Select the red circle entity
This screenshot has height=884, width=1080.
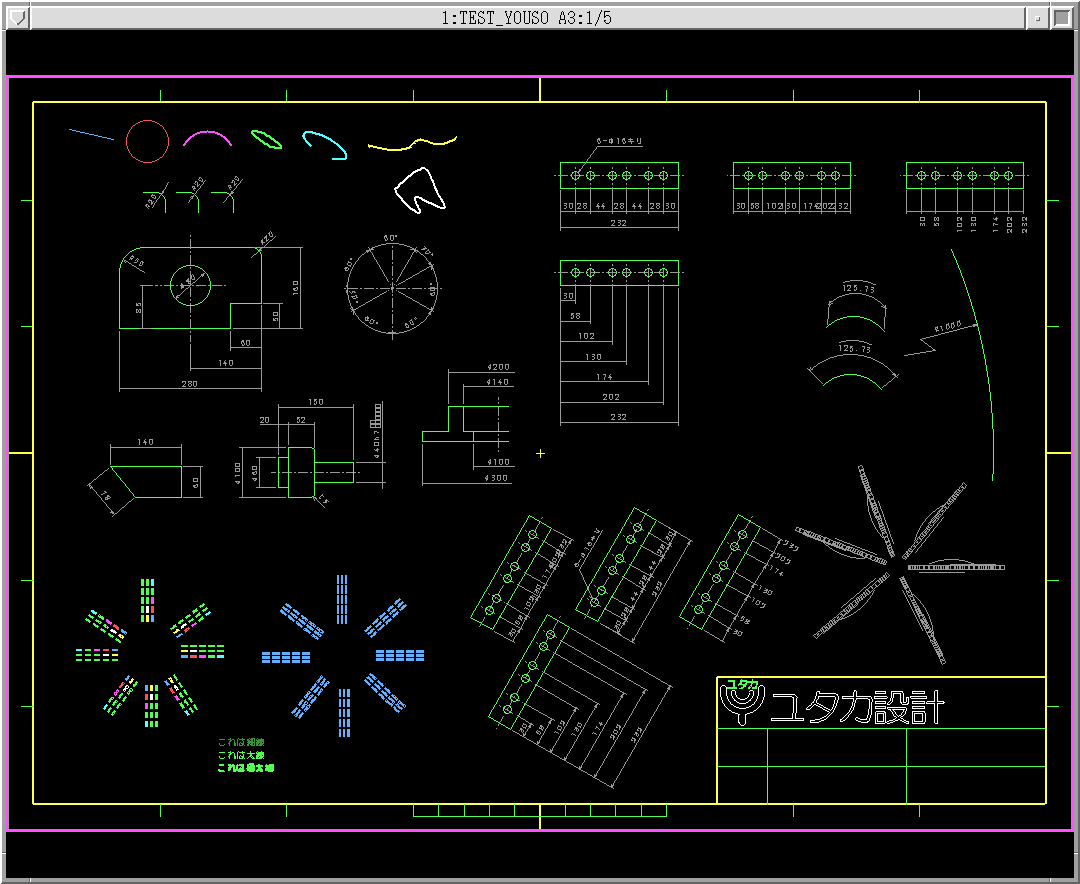[147, 141]
